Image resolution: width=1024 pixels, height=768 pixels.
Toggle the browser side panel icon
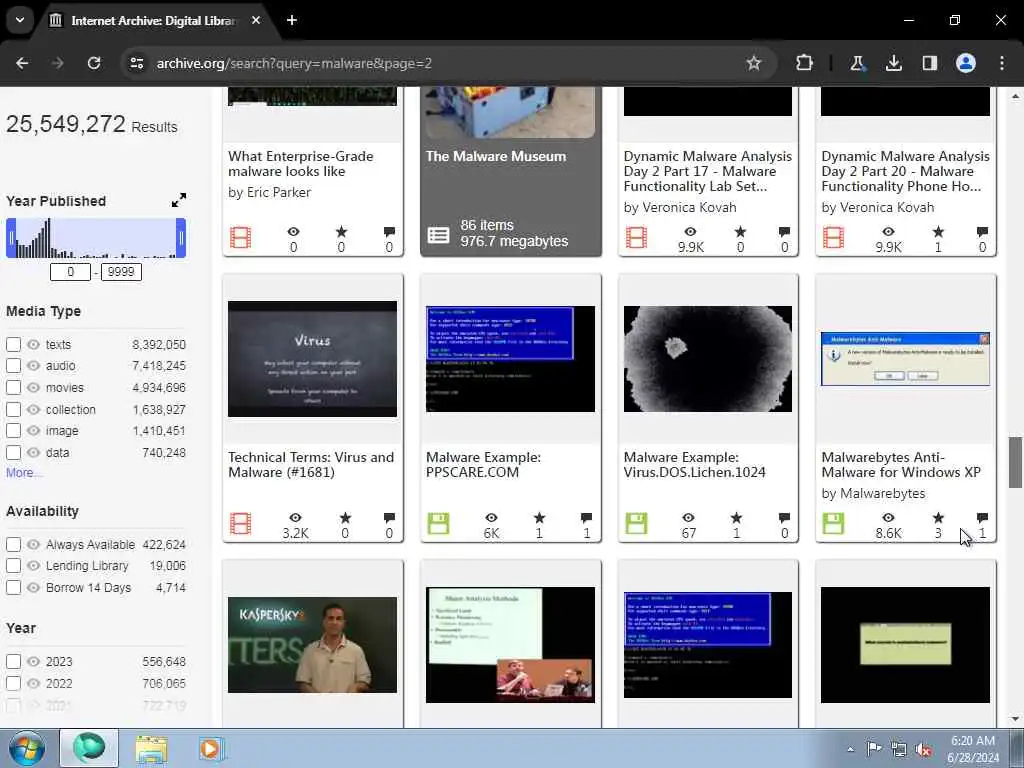coord(929,63)
